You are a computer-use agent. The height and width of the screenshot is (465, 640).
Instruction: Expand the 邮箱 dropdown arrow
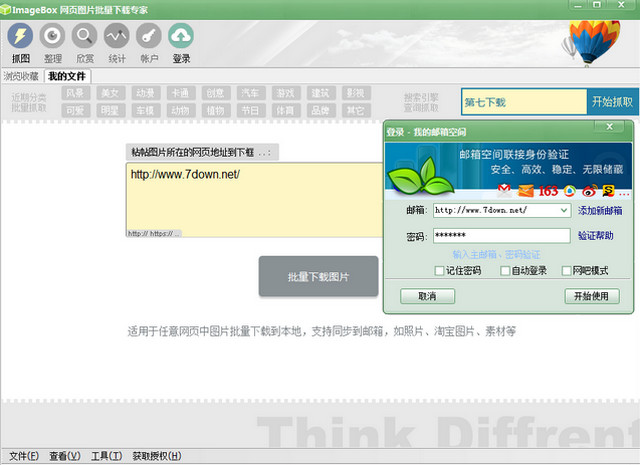click(x=564, y=211)
